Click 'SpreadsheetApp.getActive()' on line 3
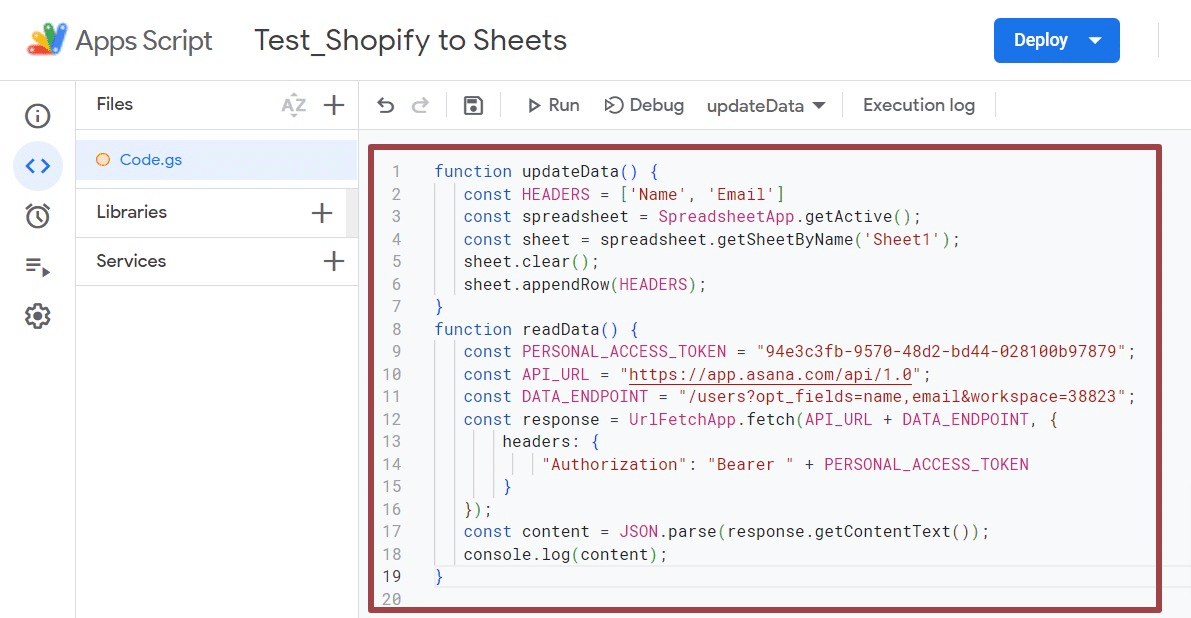The image size is (1191, 618). pyautogui.click(x=785, y=216)
